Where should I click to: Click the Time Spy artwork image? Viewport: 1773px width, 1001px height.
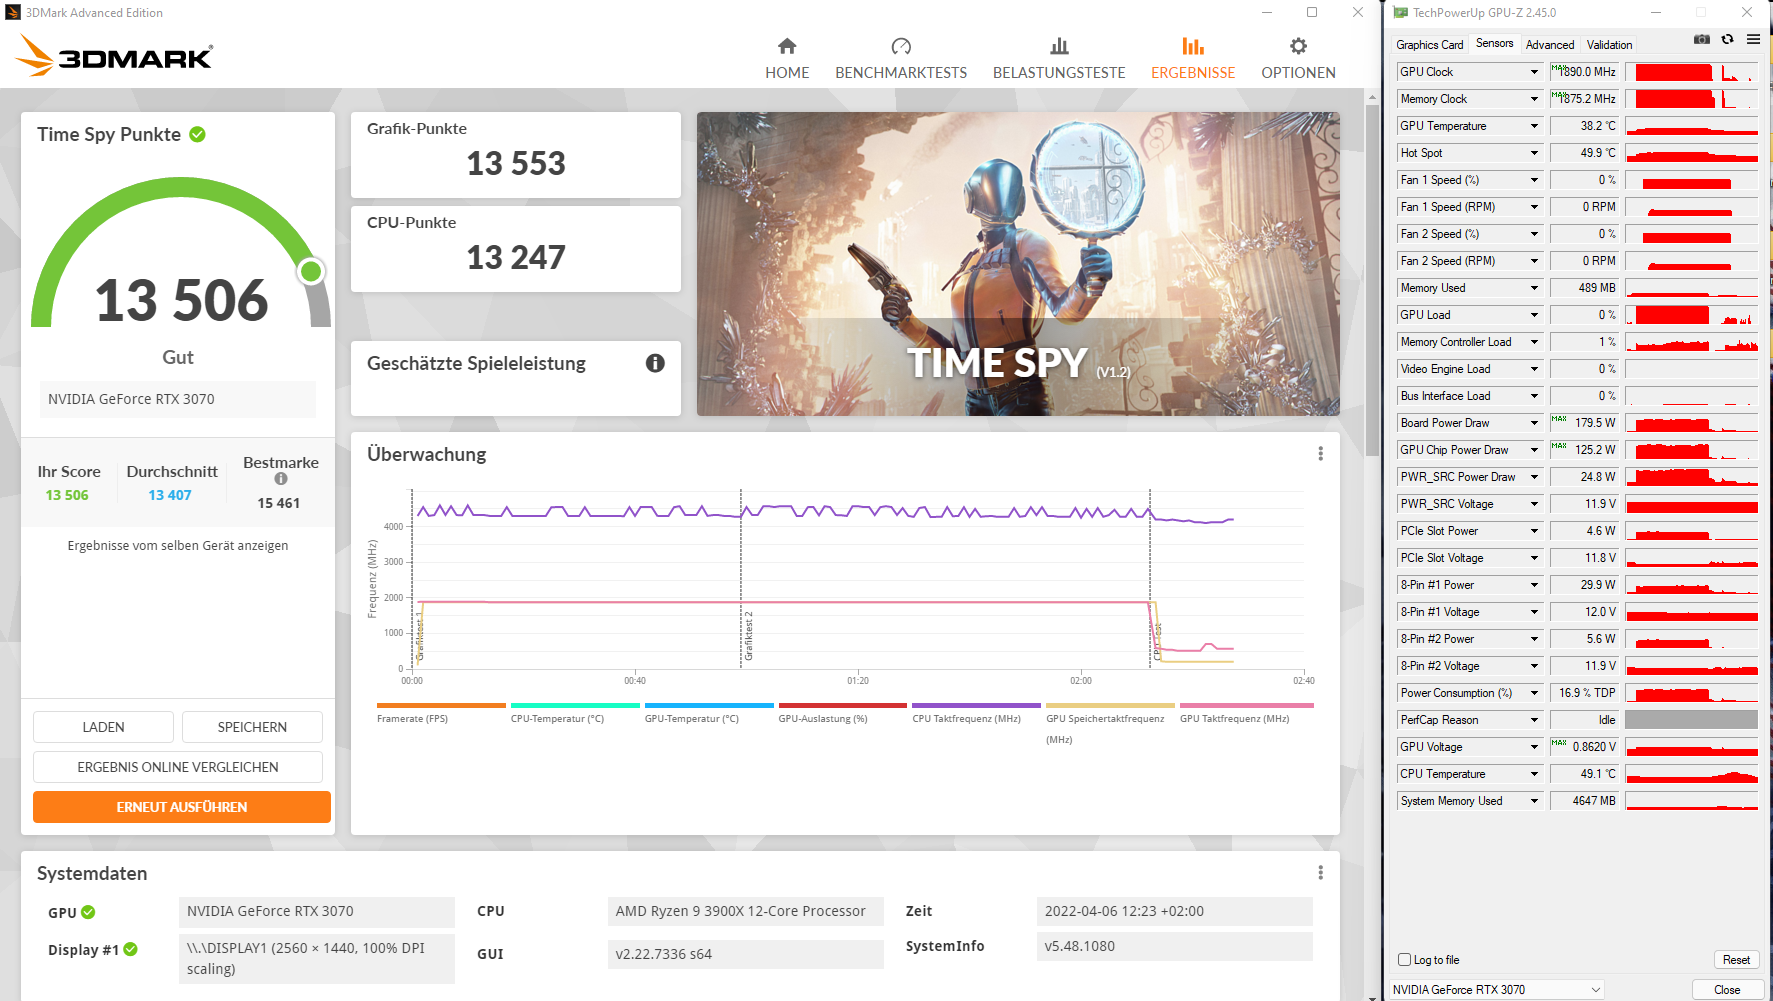click(1018, 264)
